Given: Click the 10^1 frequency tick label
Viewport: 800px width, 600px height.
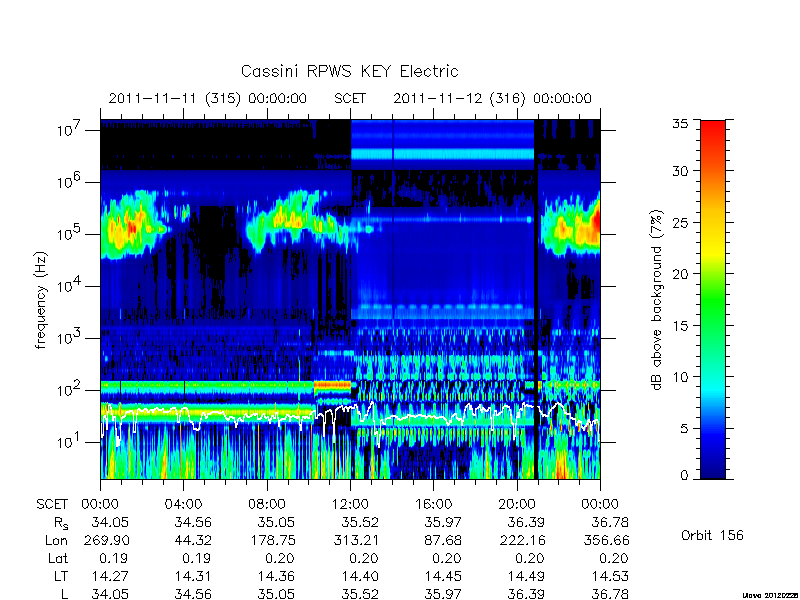Looking at the screenshot, I should [x=70, y=441].
